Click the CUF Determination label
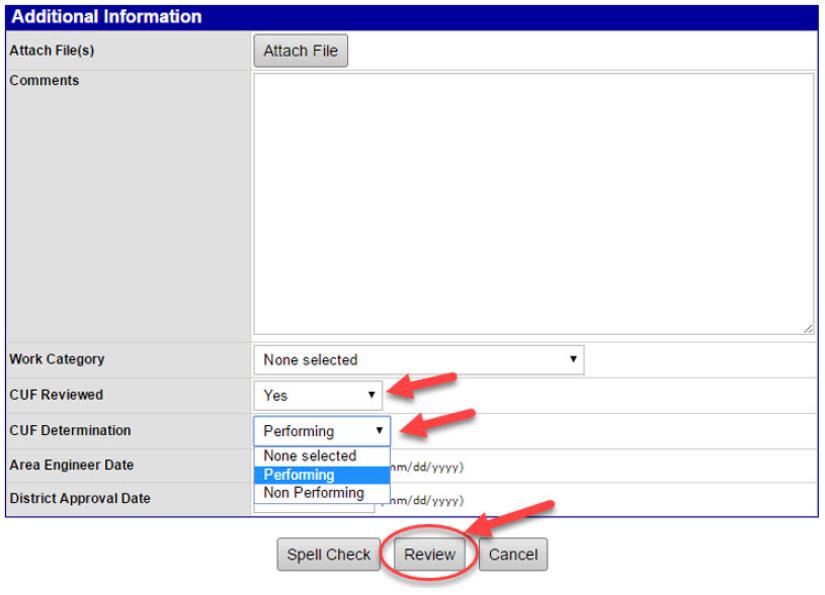The width and height of the screenshot is (825, 595). pyautogui.click(x=69, y=431)
